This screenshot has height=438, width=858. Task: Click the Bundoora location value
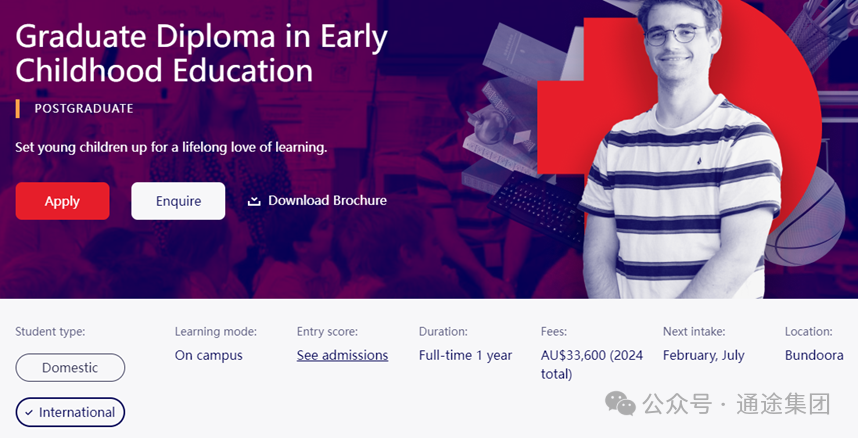pos(814,355)
